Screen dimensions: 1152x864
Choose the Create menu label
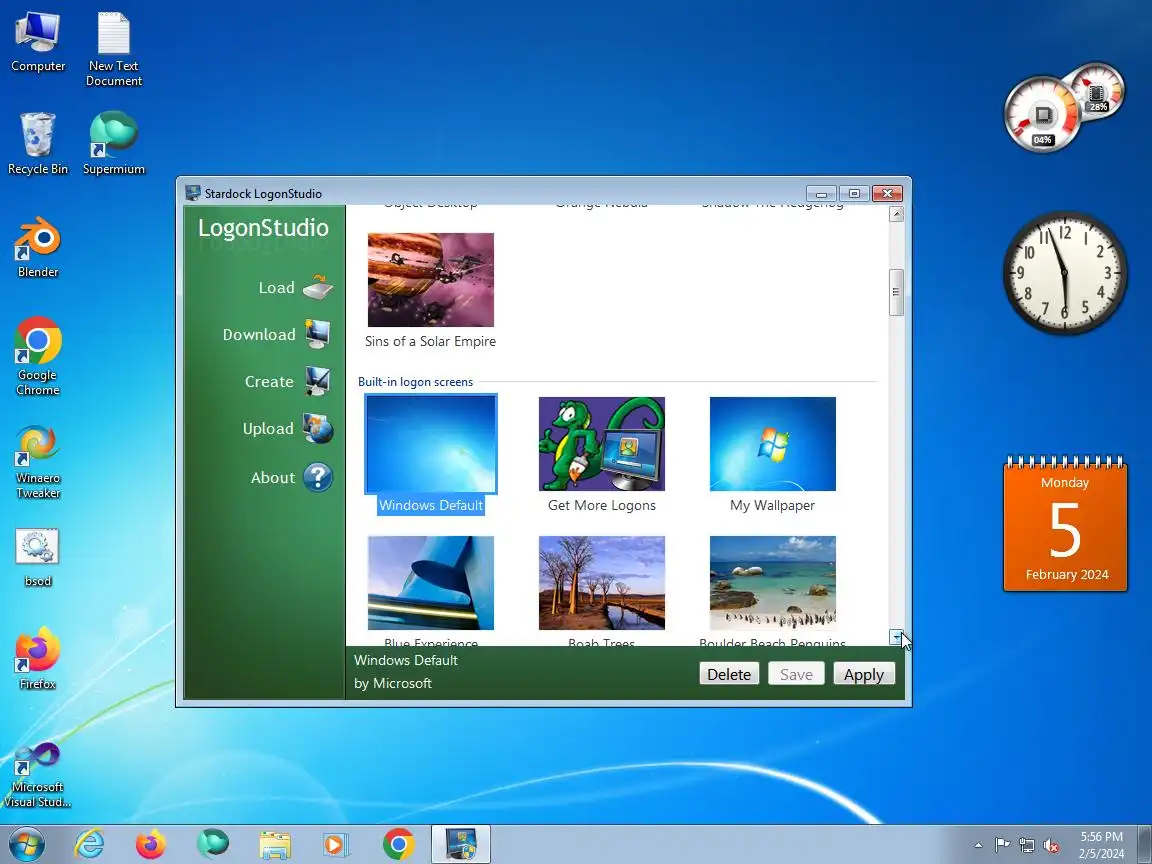point(269,382)
